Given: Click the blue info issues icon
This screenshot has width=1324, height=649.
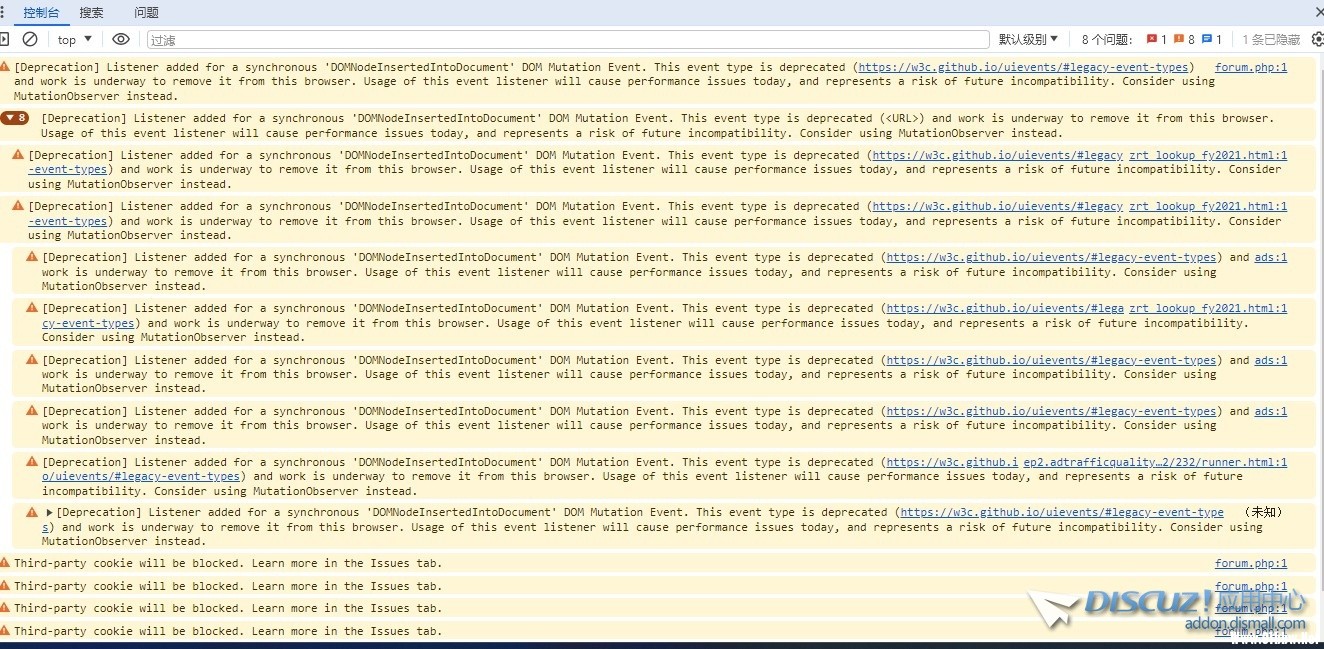Looking at the screenshot, I should tap(1206, 39).
